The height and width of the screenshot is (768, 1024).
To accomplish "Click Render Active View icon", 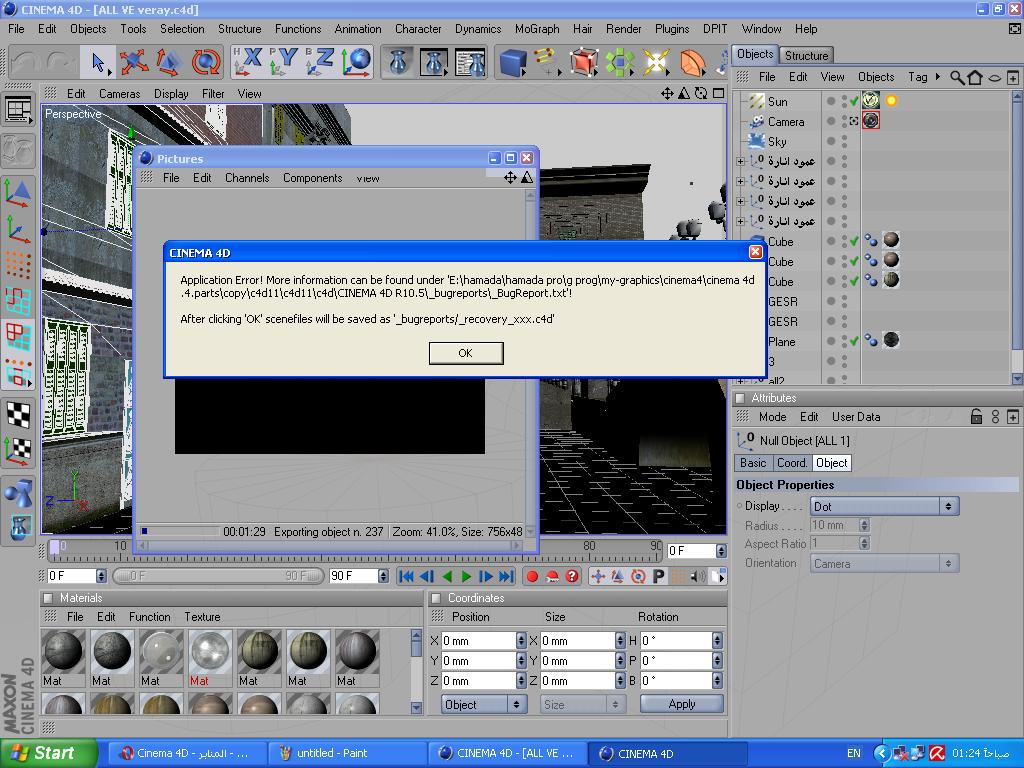I will [398, 63].
